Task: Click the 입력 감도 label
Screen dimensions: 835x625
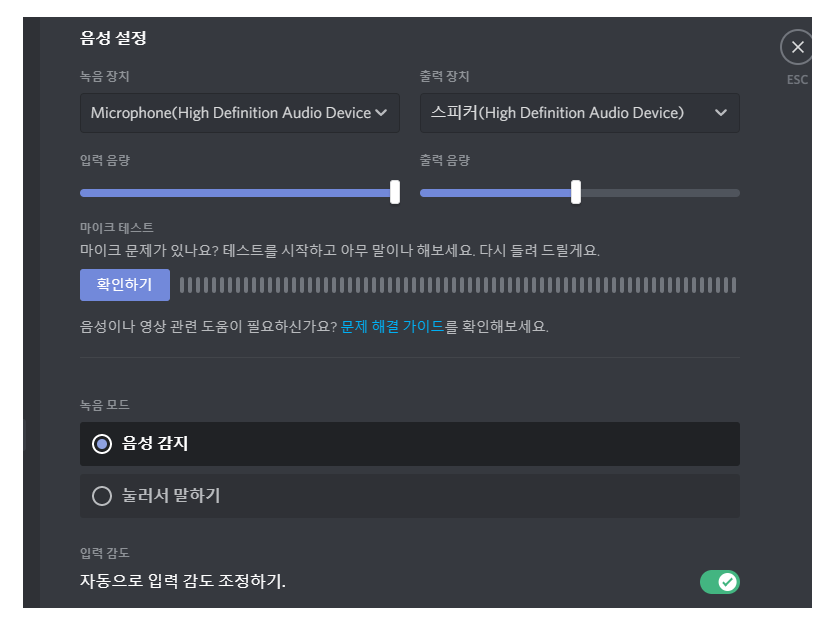Action: (x=105, y=553)
